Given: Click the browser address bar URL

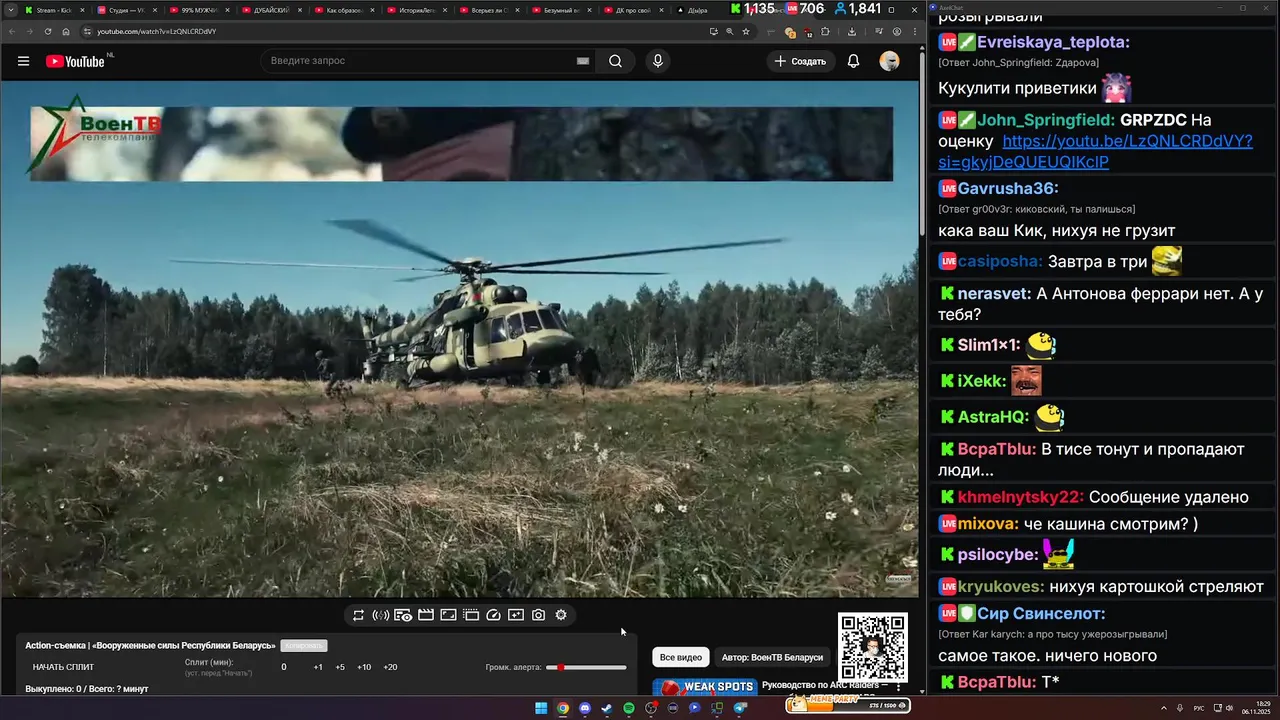Looking at the screenshot, I should (x=157, y=31).
